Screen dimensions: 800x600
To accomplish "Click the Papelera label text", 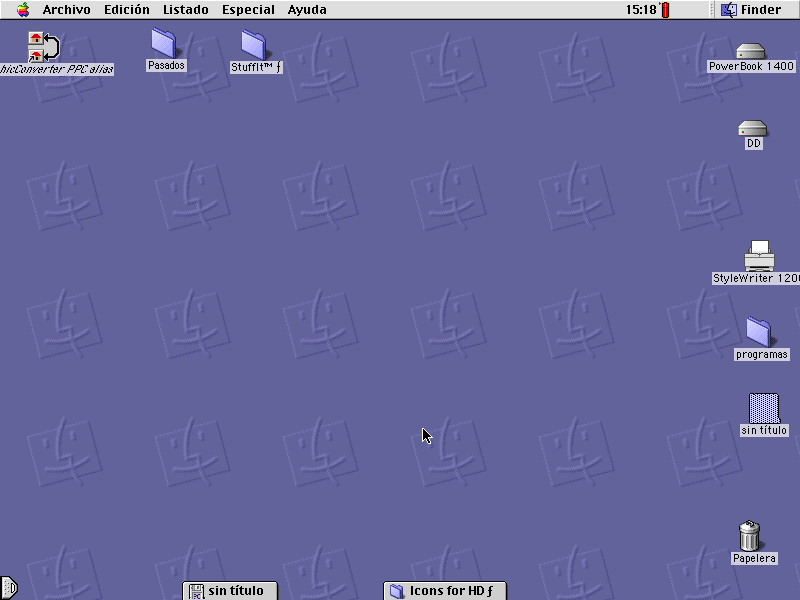I will [x=754, y=558].
